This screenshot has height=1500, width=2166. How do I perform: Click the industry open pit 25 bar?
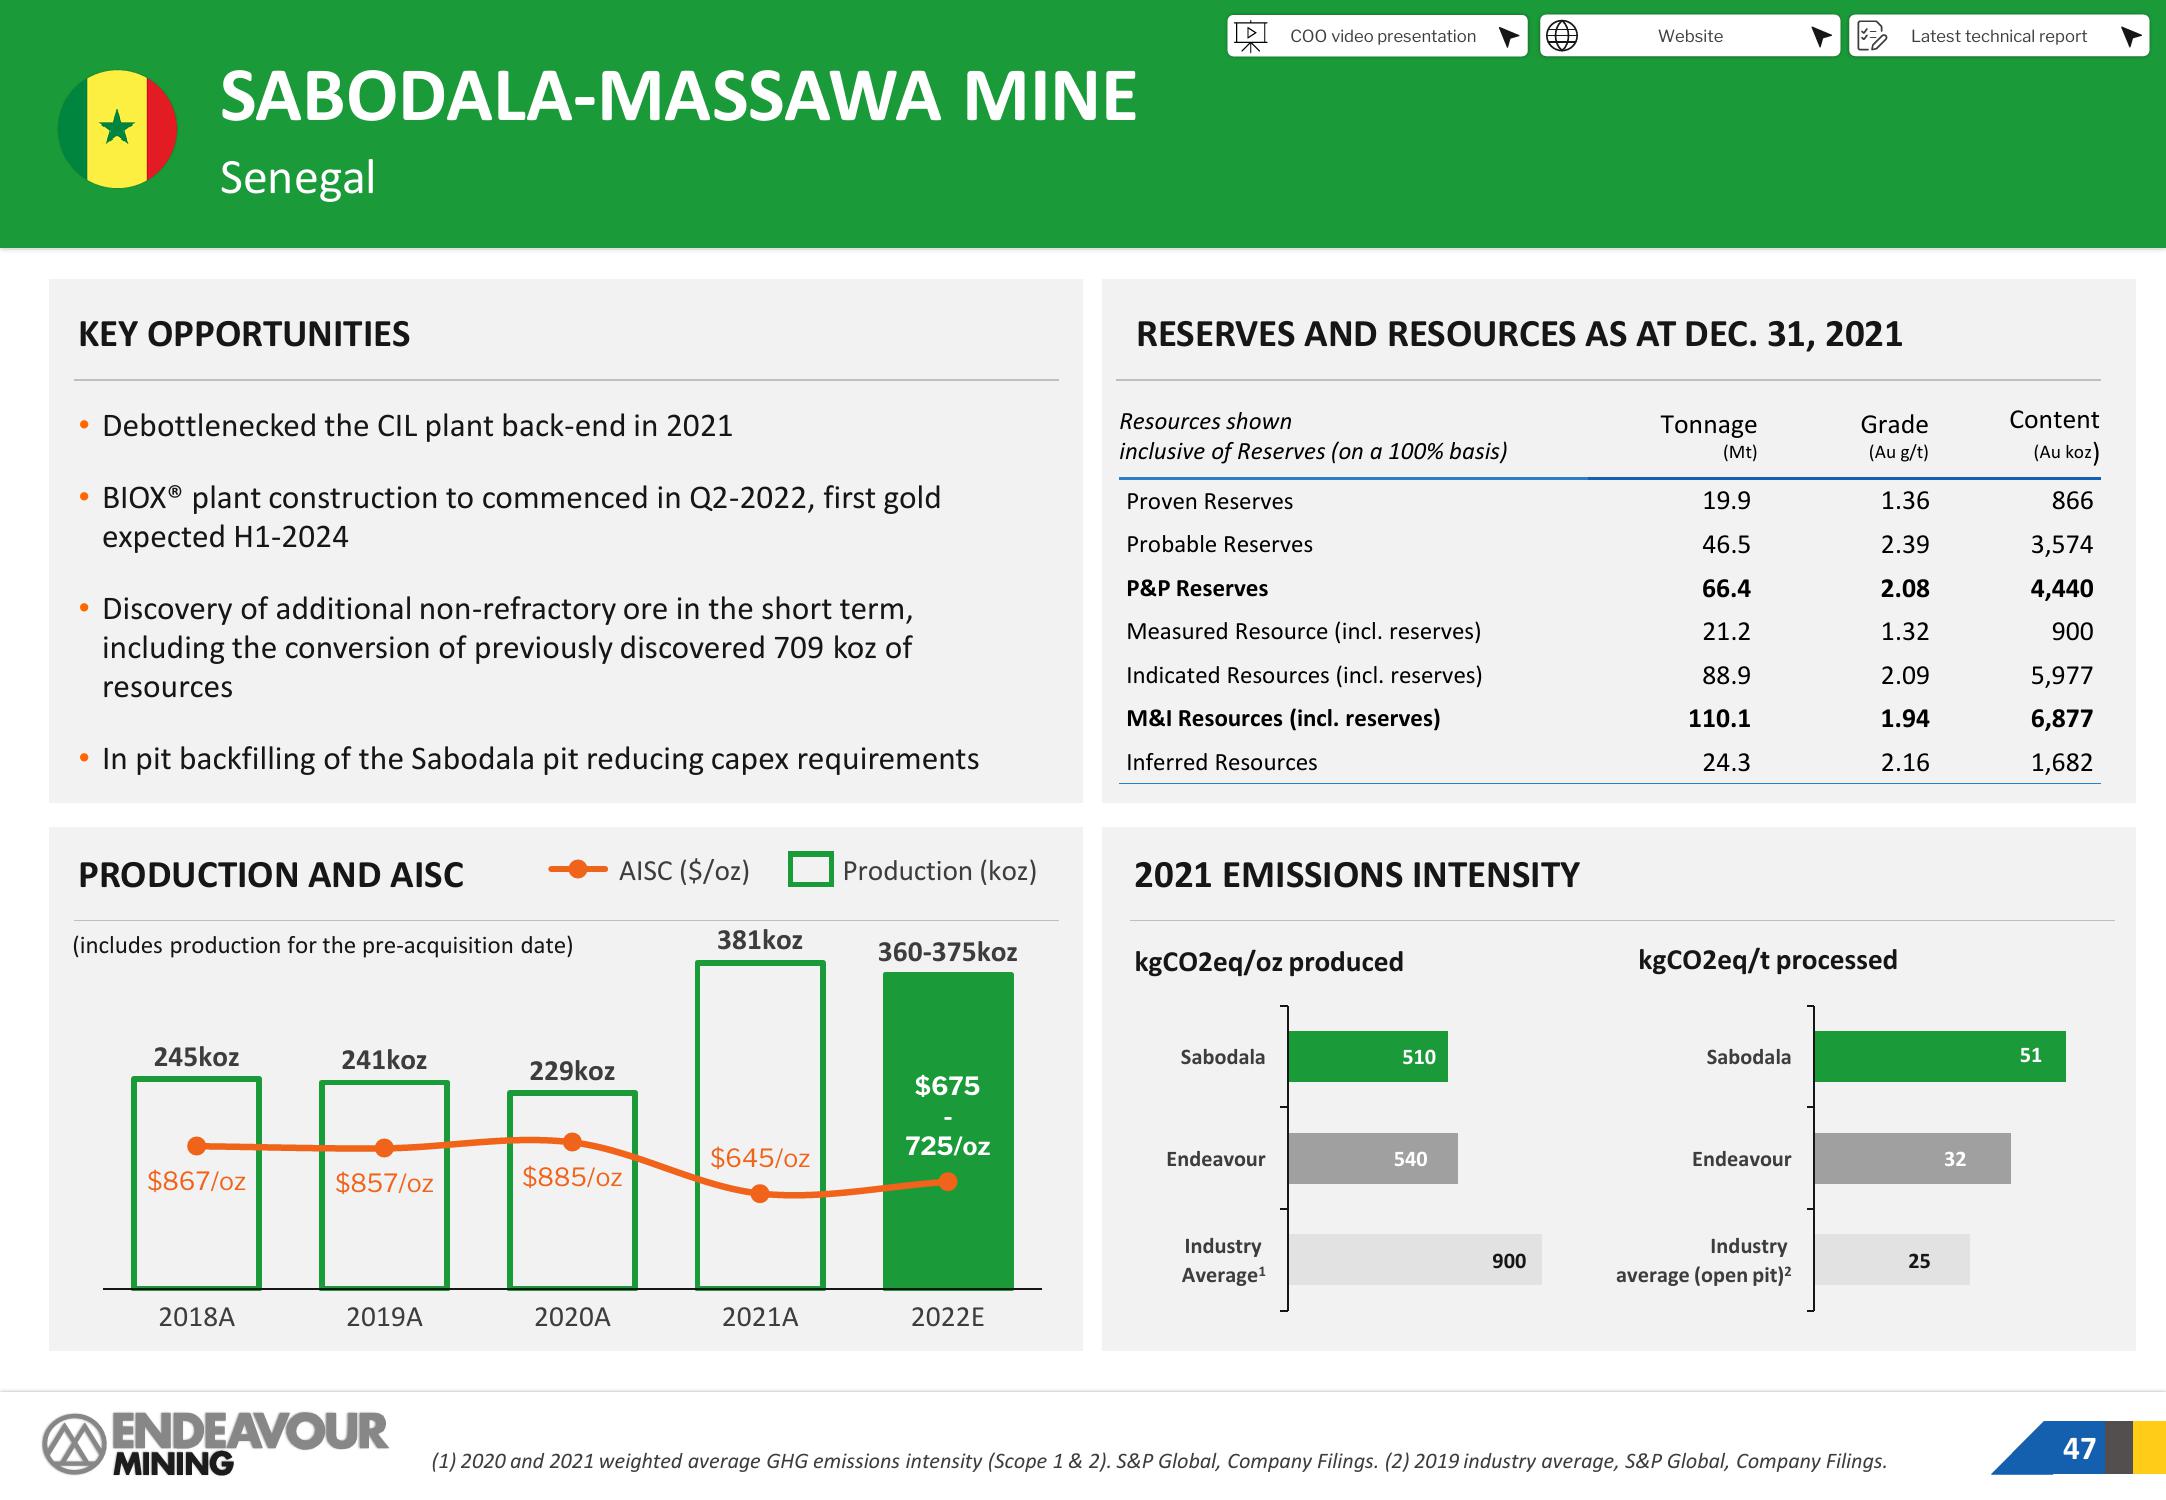coord(1892,1260)
